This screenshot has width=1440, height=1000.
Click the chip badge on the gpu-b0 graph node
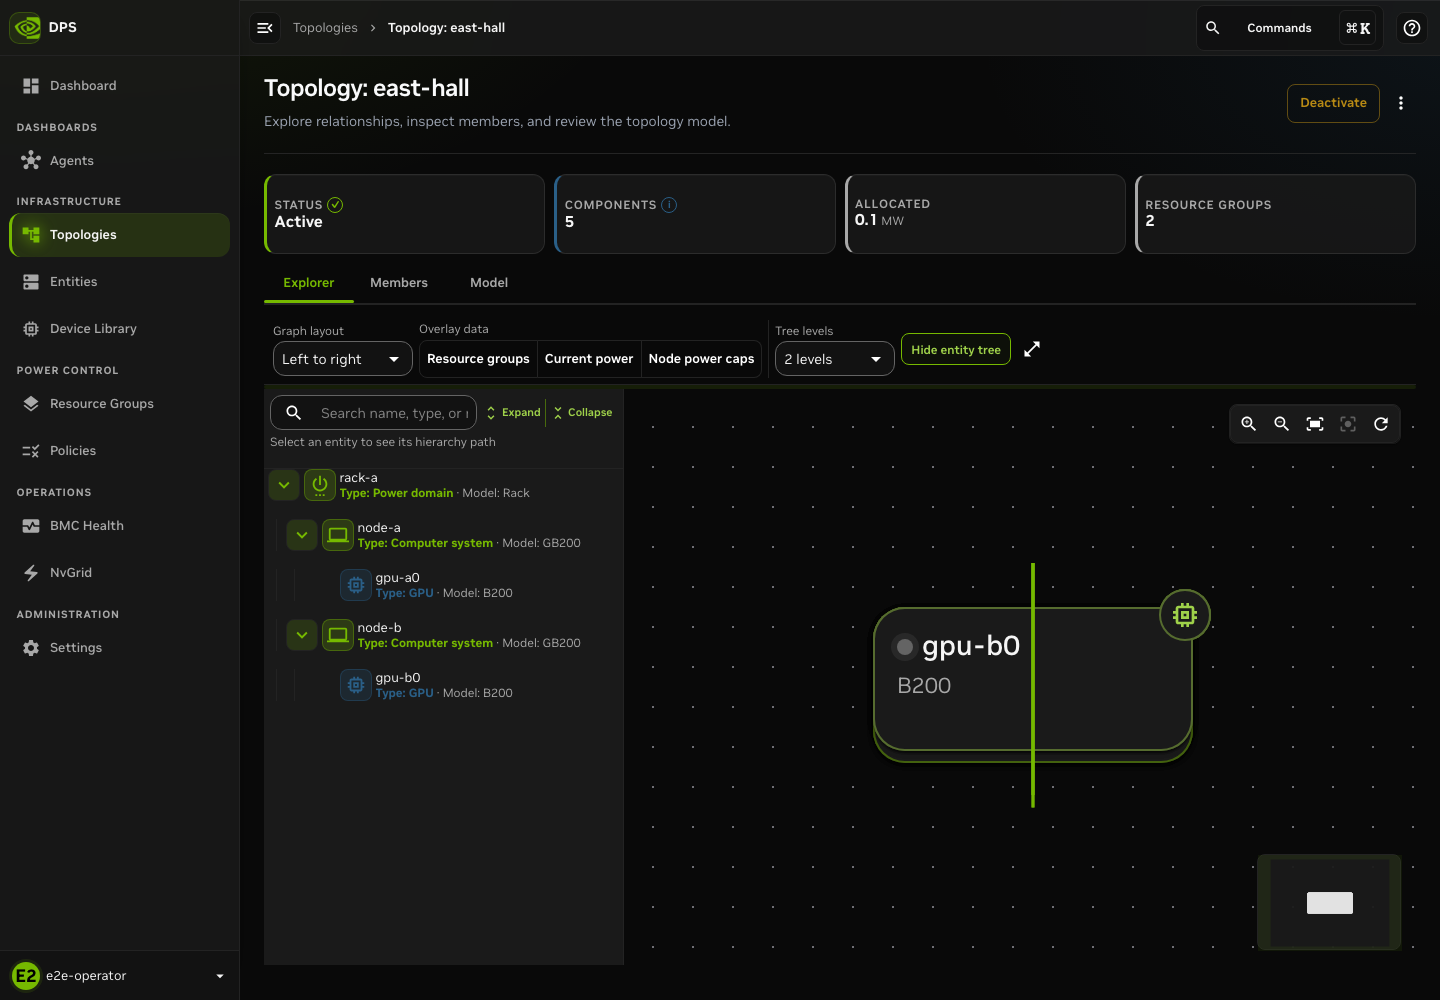pyautogui.click(x=1185, y=615)
